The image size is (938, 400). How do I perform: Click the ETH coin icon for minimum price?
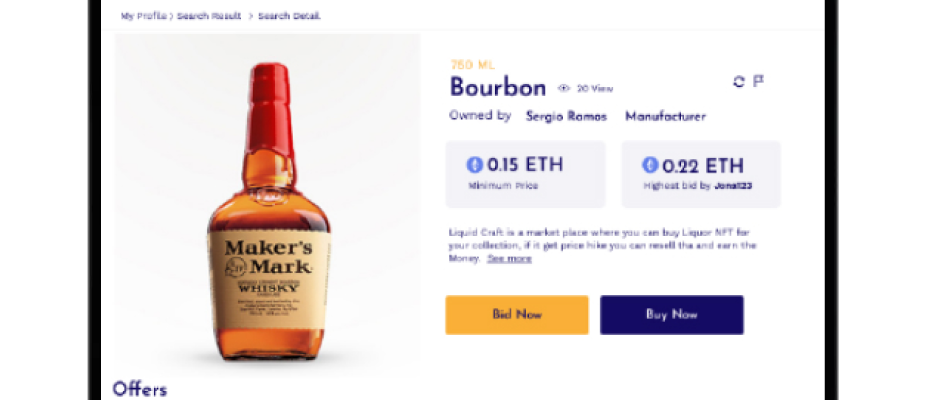click(474, 164)
